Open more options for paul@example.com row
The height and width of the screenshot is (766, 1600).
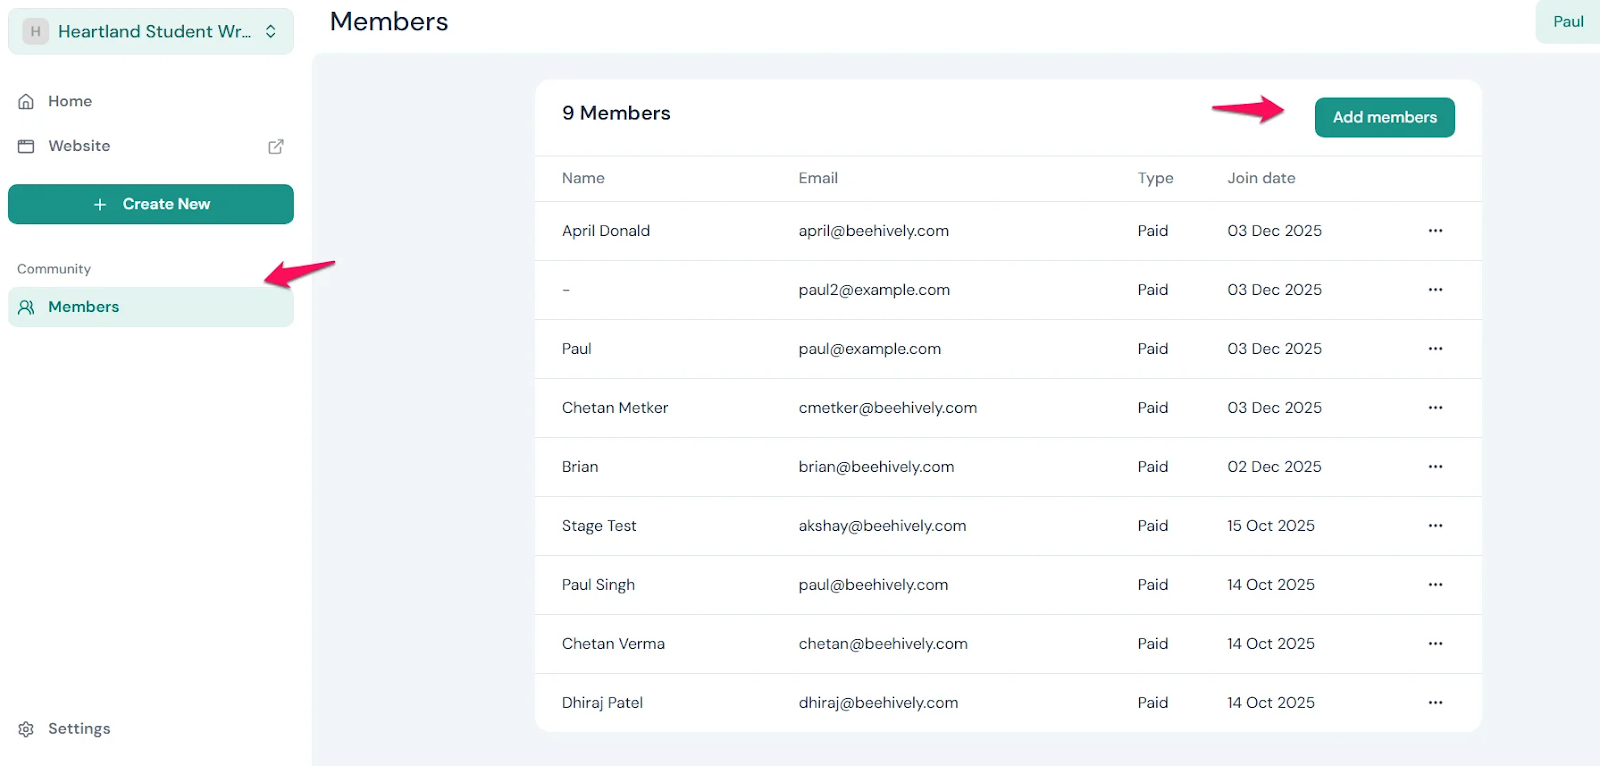(1435, 349)
